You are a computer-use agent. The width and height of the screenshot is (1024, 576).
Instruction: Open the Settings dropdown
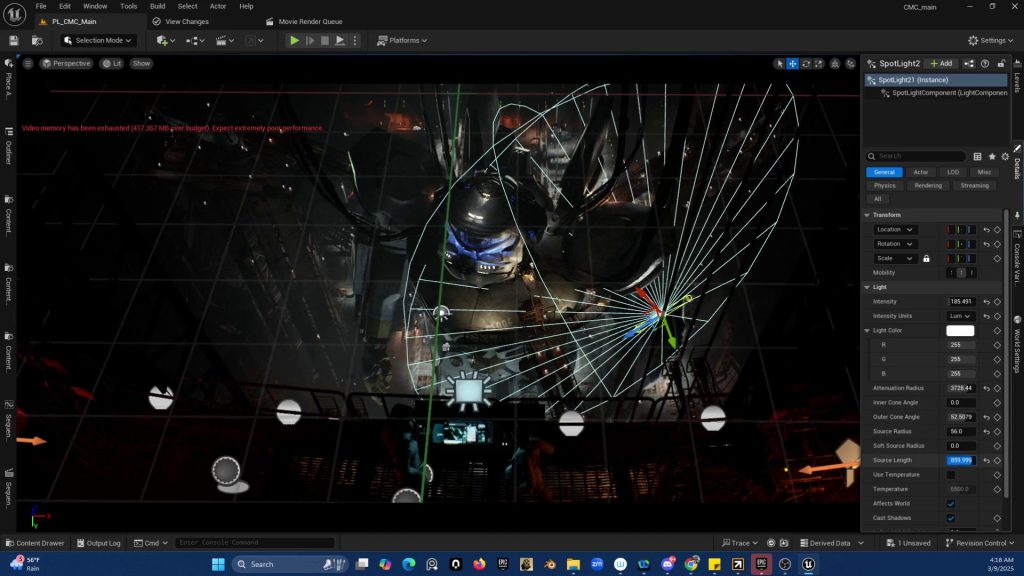(990, 40)
